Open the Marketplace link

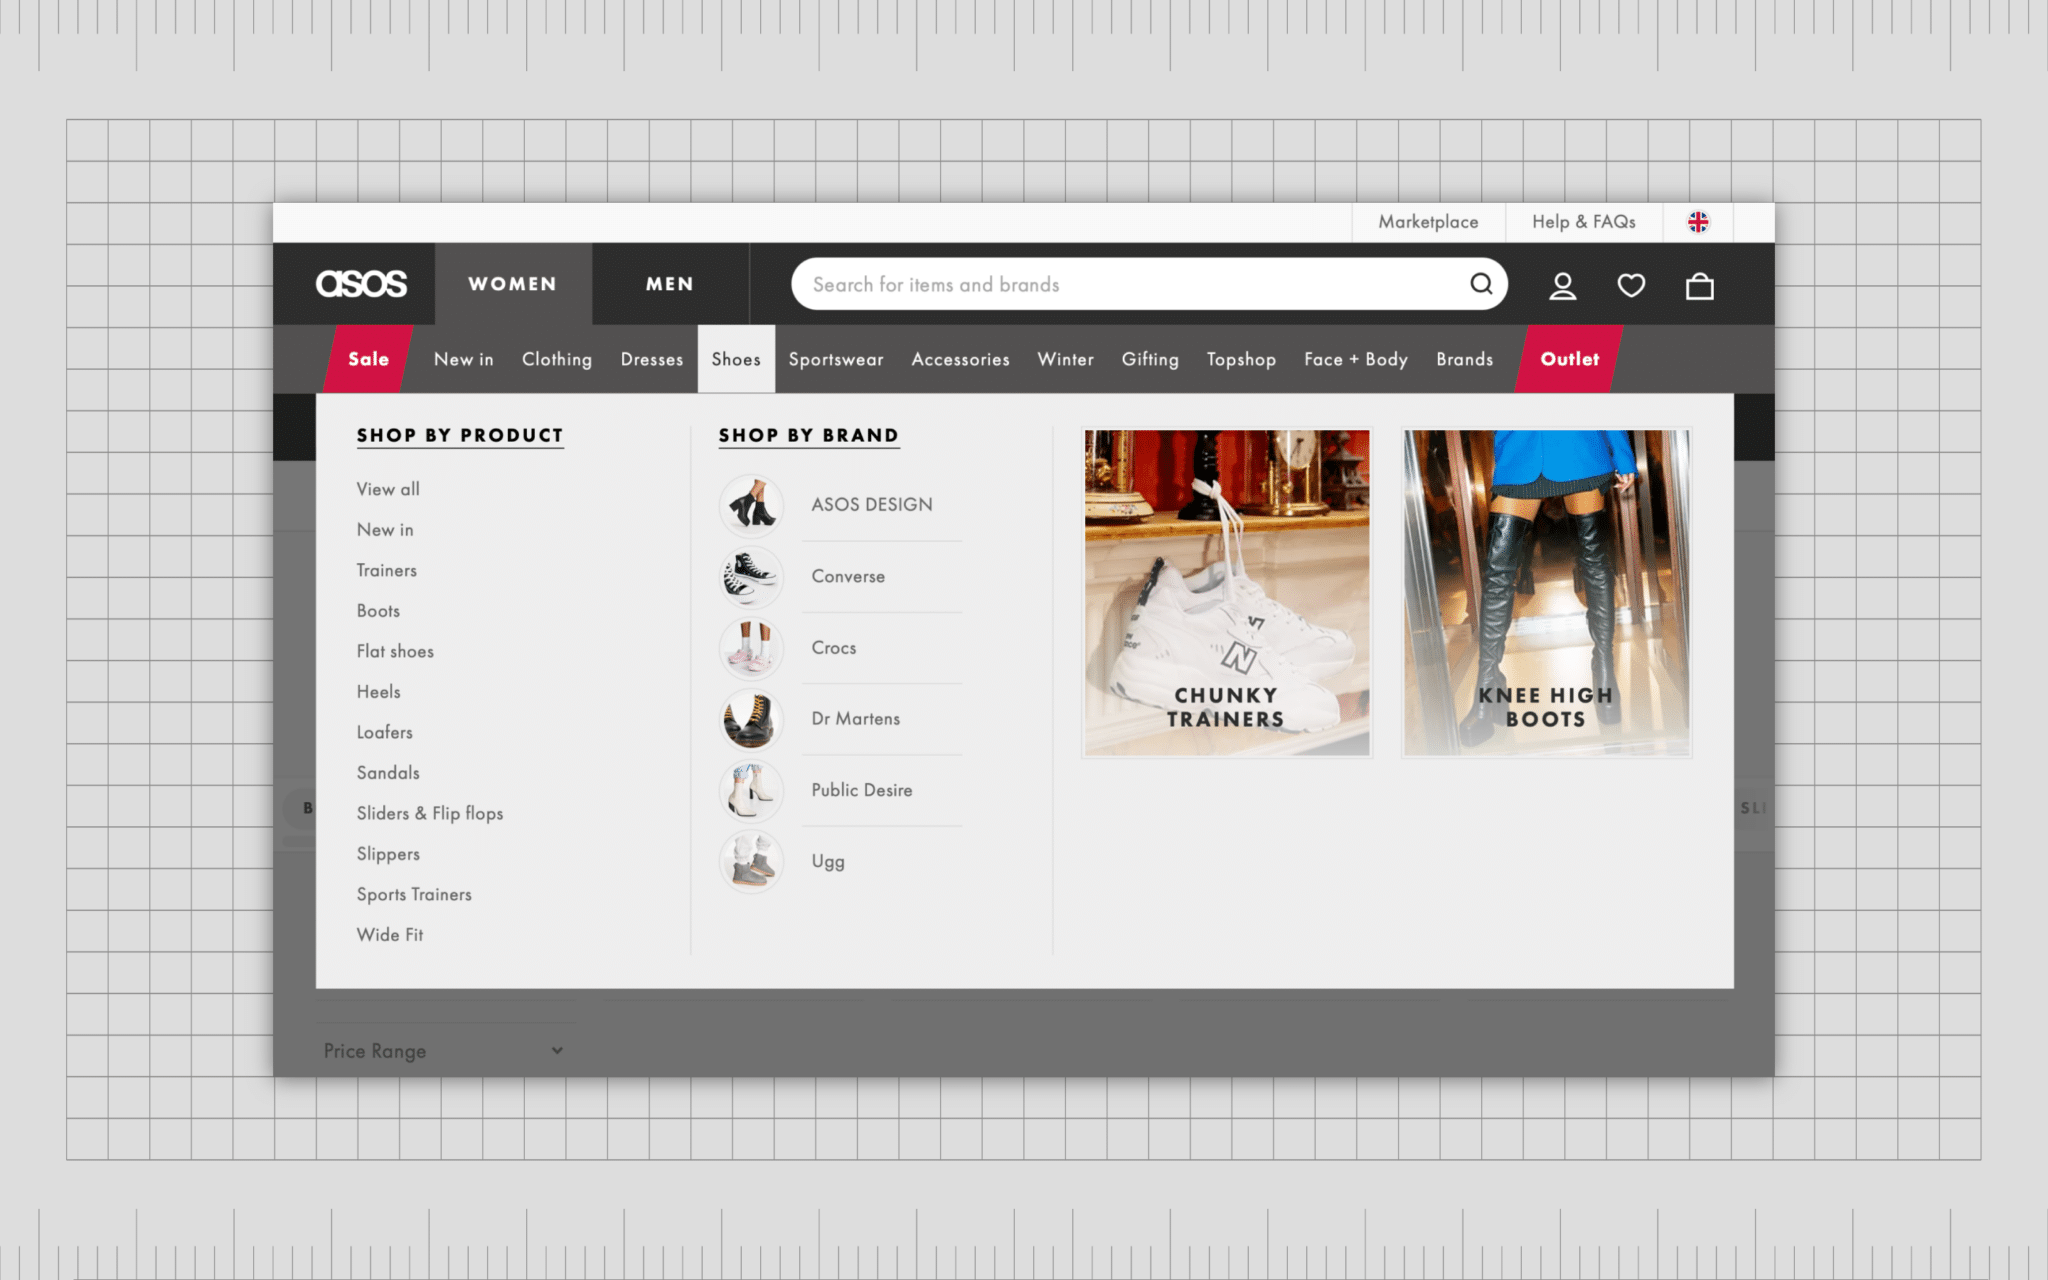(1428, 222)
